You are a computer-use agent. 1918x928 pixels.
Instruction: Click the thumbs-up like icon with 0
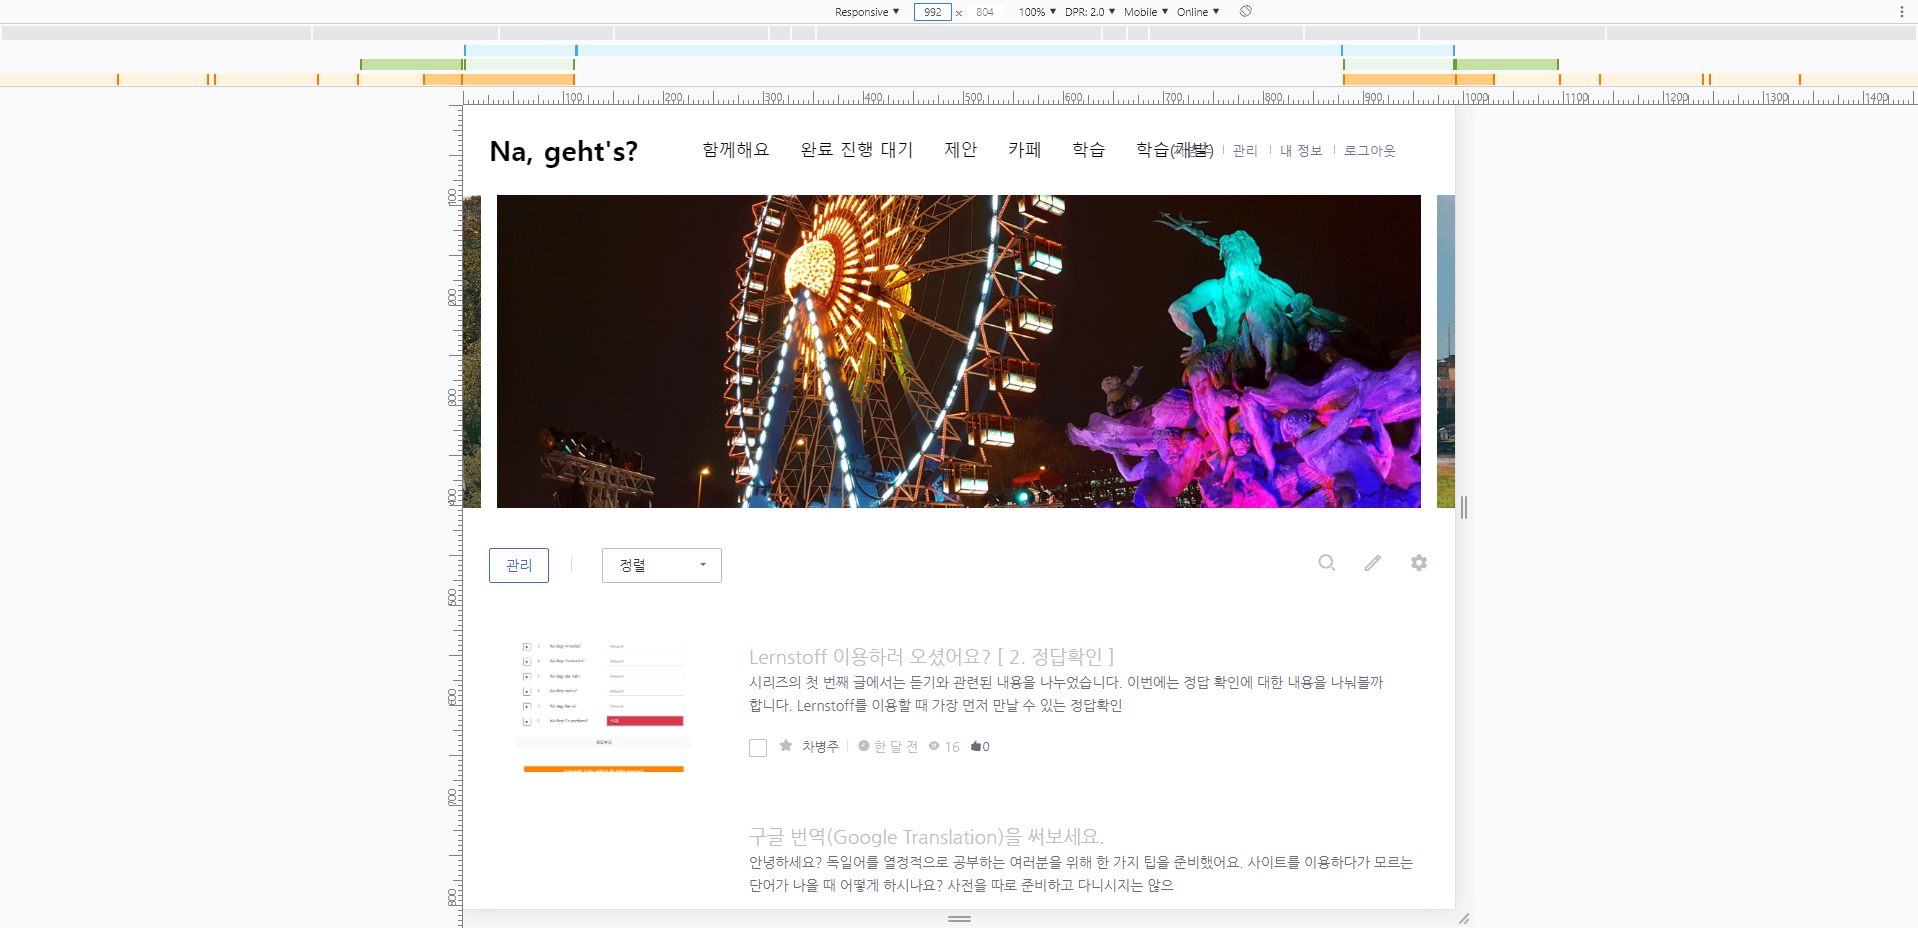pyautogui.click(x=975, y=746)
